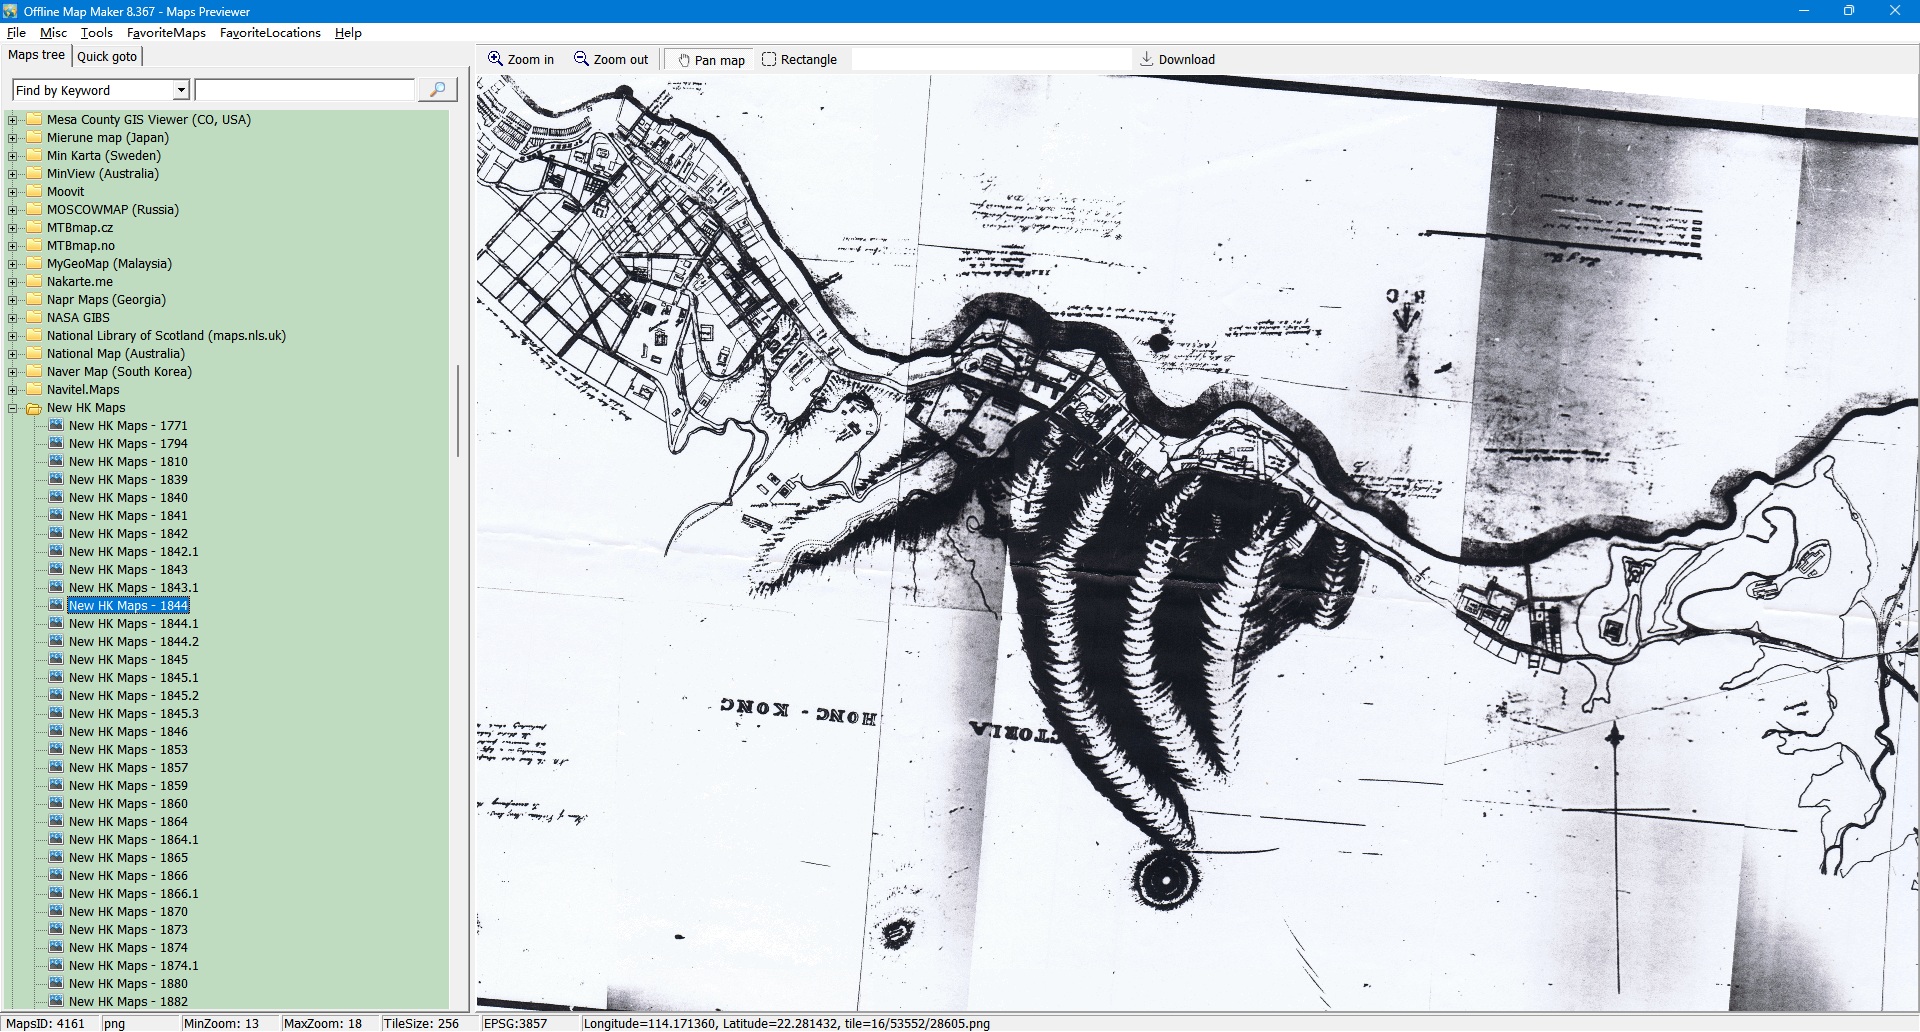Expand the Naver Map (South Korea) node
Image resolution: width=1920 pixels, height=1032 pixels.
pyautogui.click(x=13, y=372)
